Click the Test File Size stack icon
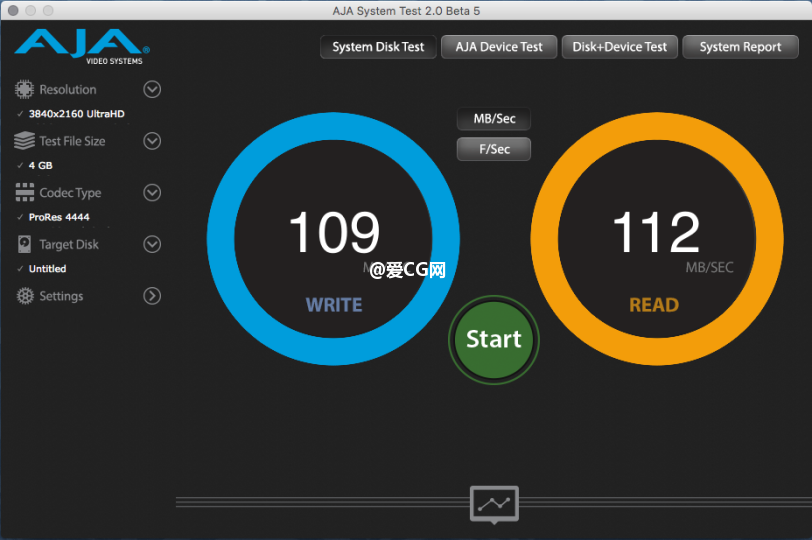This screenshot has width=812, height=540. pos(24,141)
